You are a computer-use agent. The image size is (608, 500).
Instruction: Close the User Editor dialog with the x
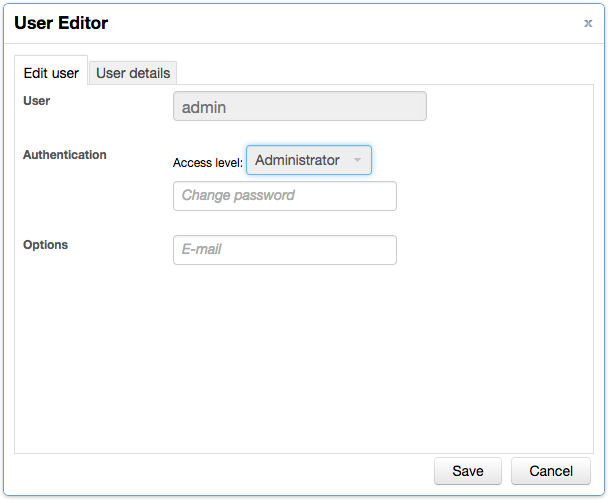[x=588, y=23]
